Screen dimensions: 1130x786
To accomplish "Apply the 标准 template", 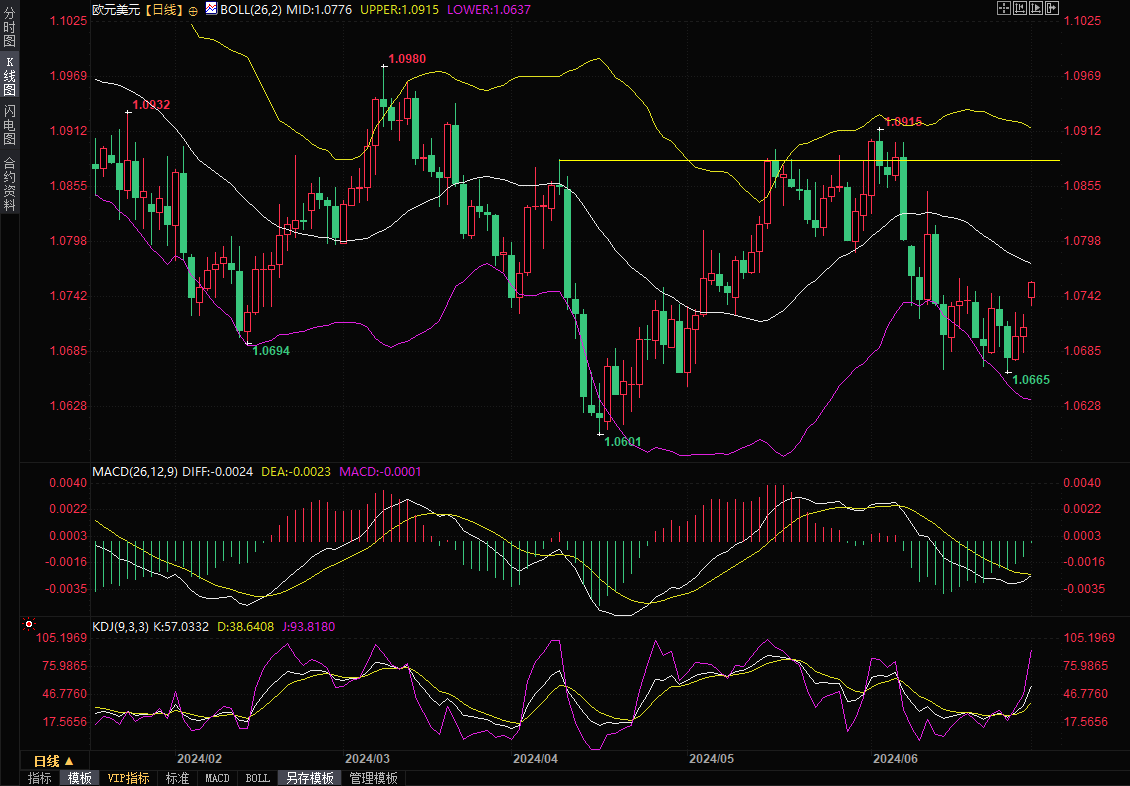I will [x=177, y=778].
